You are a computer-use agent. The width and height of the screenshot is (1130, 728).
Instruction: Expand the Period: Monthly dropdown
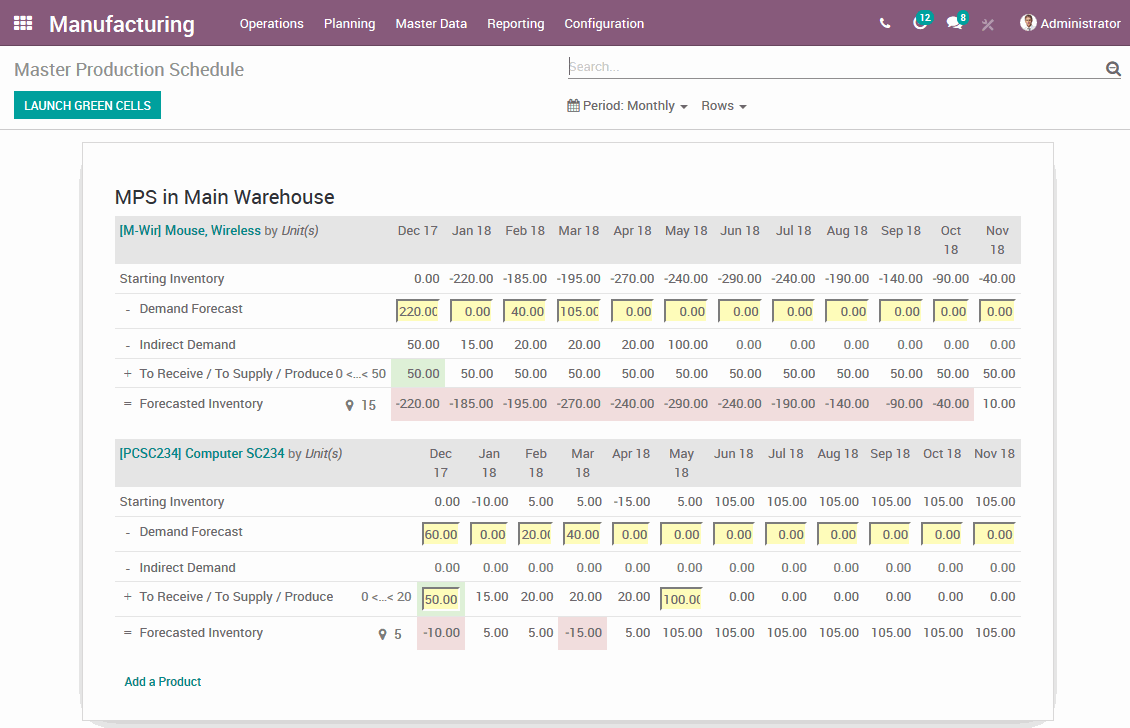click(x=627, y=106)
